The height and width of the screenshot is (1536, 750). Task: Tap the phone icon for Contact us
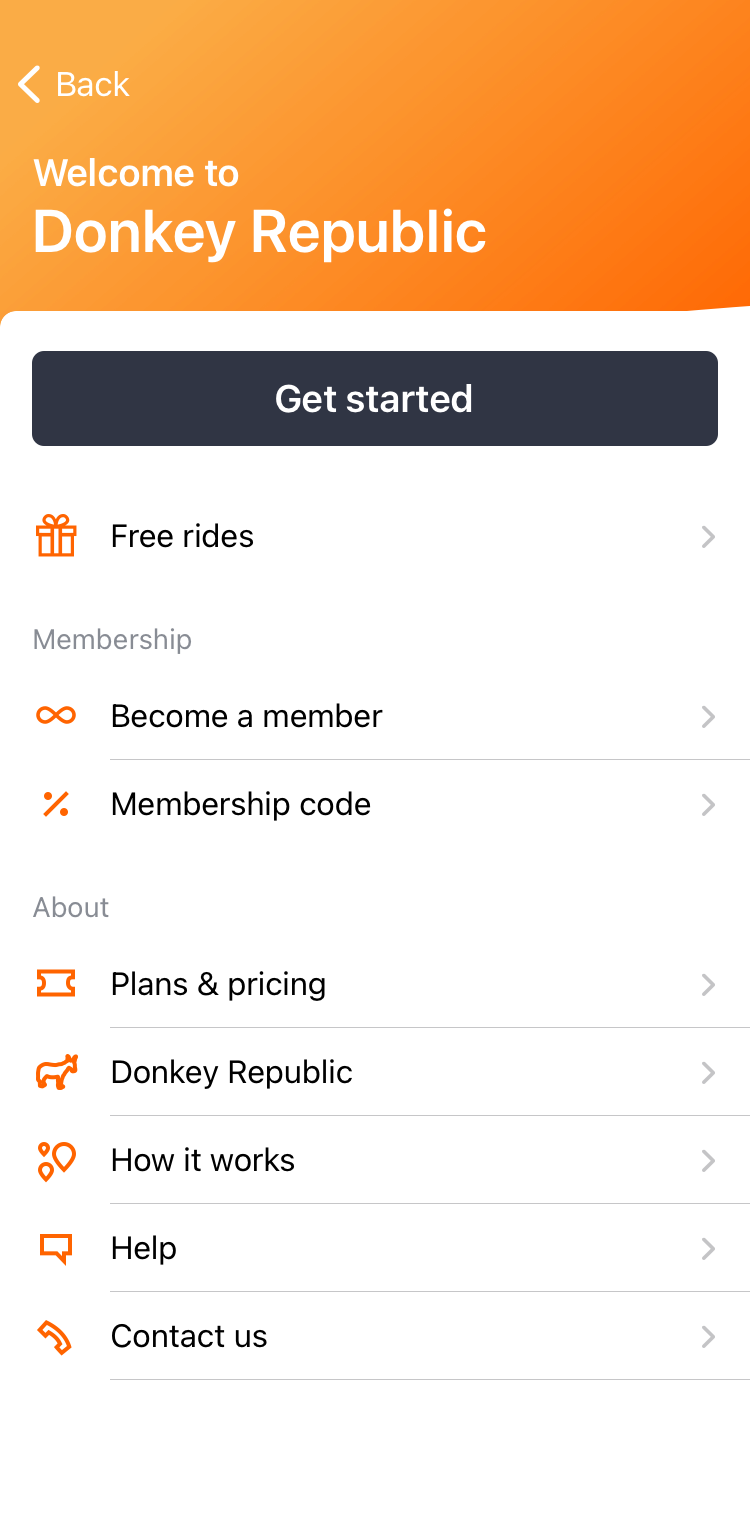56,1337
